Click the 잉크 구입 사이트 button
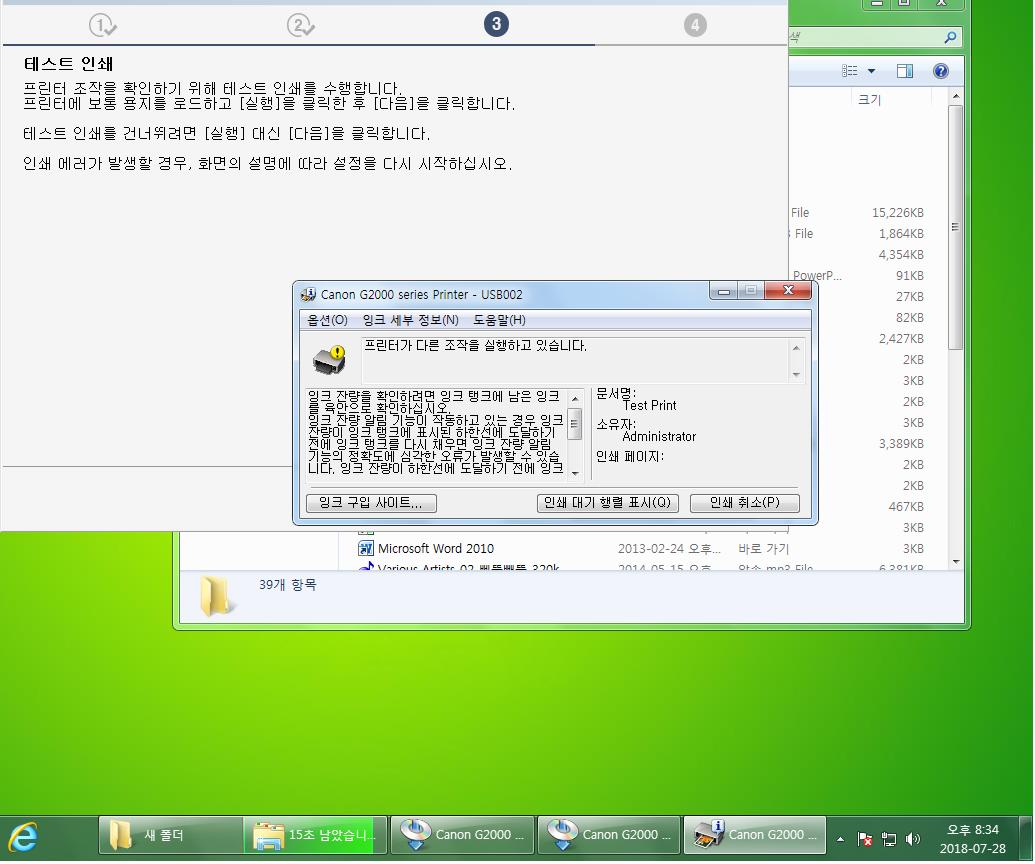 point(371,503)
